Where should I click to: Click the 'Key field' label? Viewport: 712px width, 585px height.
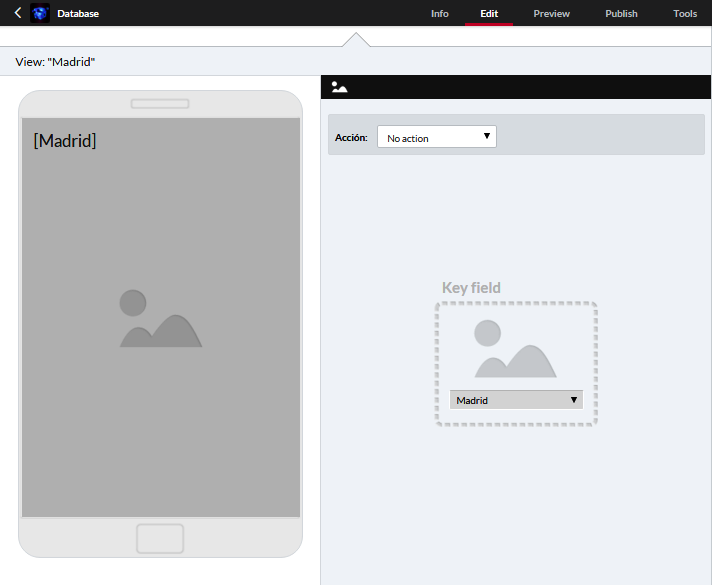(471, 288)
